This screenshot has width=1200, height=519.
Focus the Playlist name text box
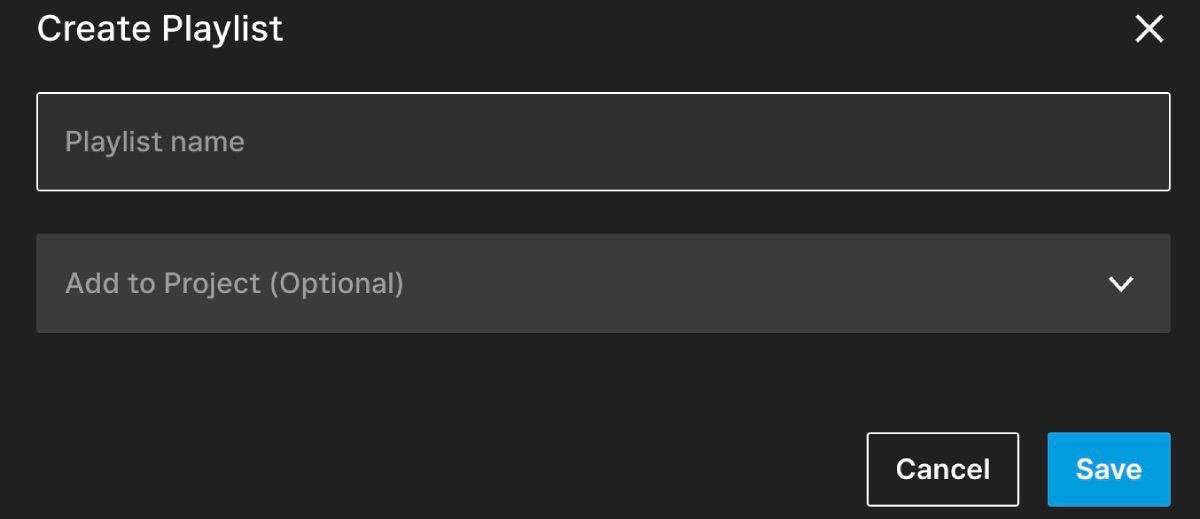point(603,142)
